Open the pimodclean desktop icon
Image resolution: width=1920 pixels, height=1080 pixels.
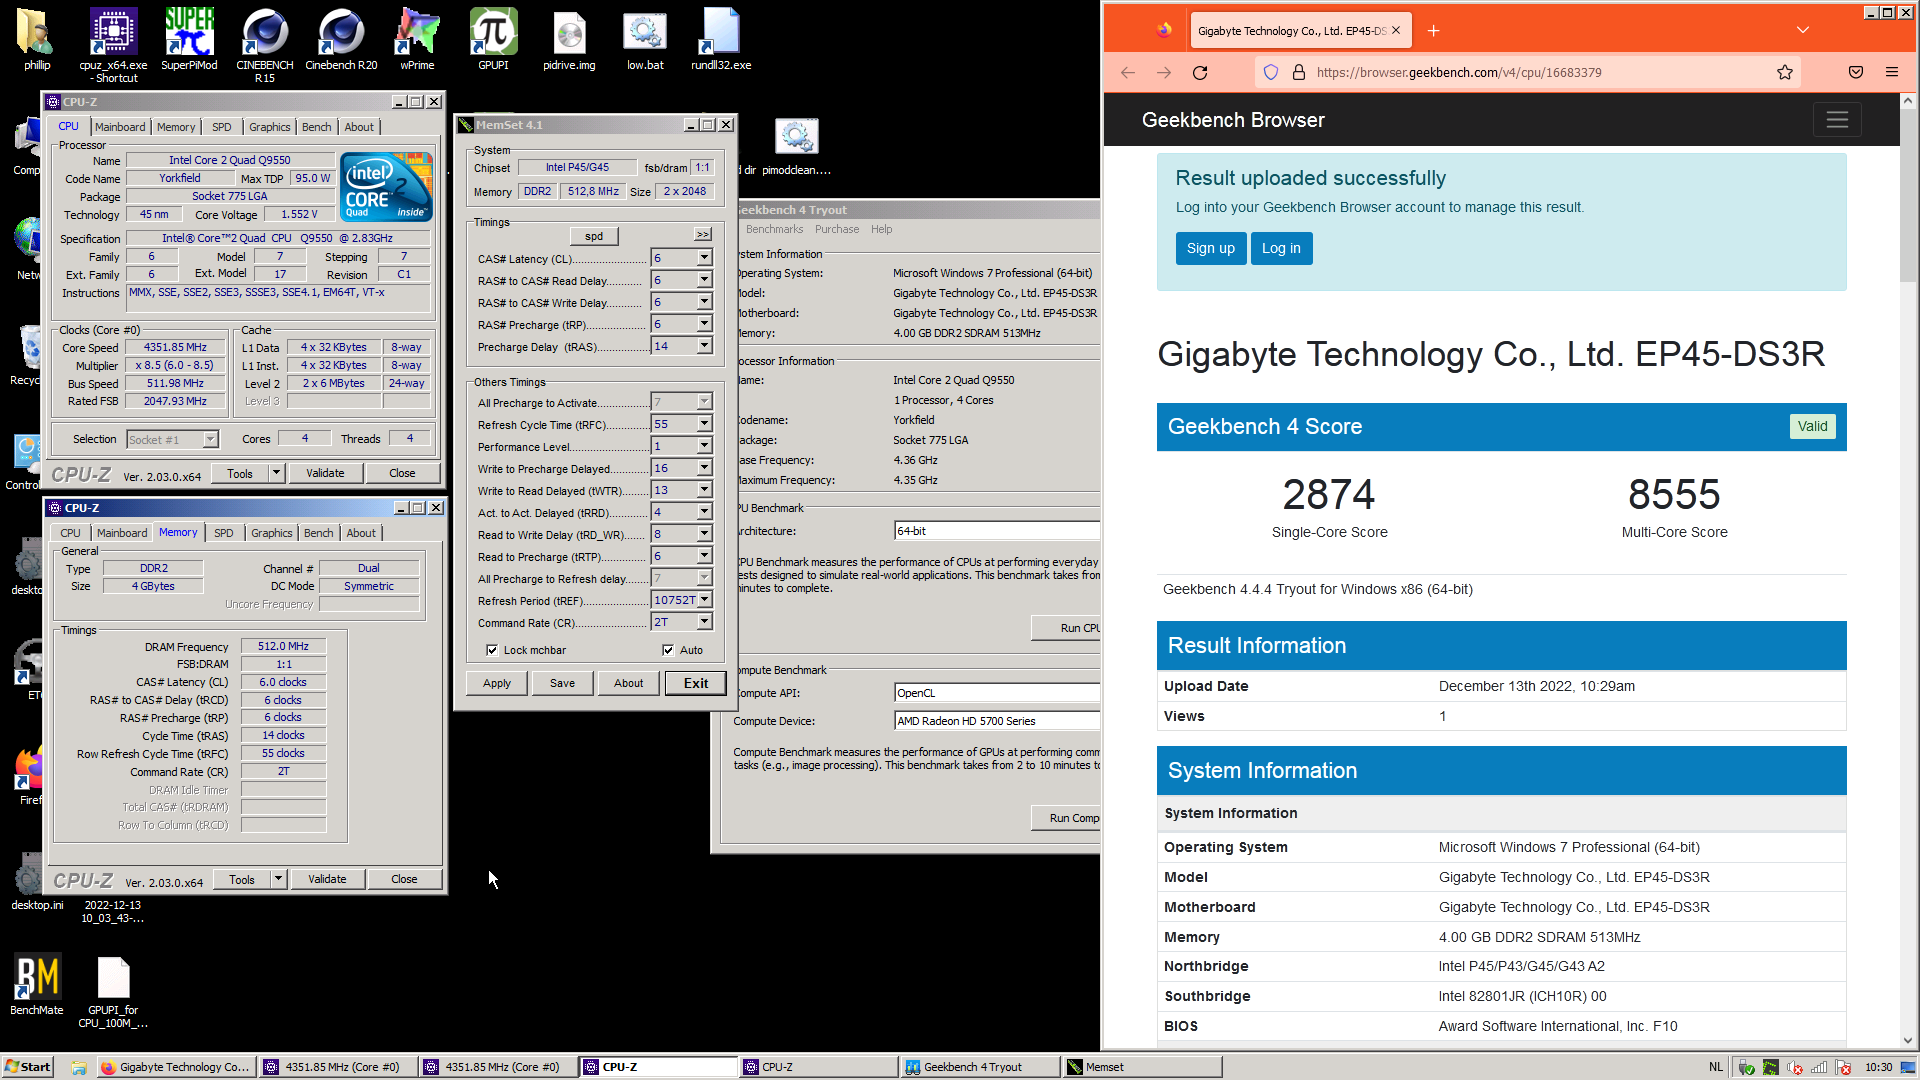coord(797,146)
